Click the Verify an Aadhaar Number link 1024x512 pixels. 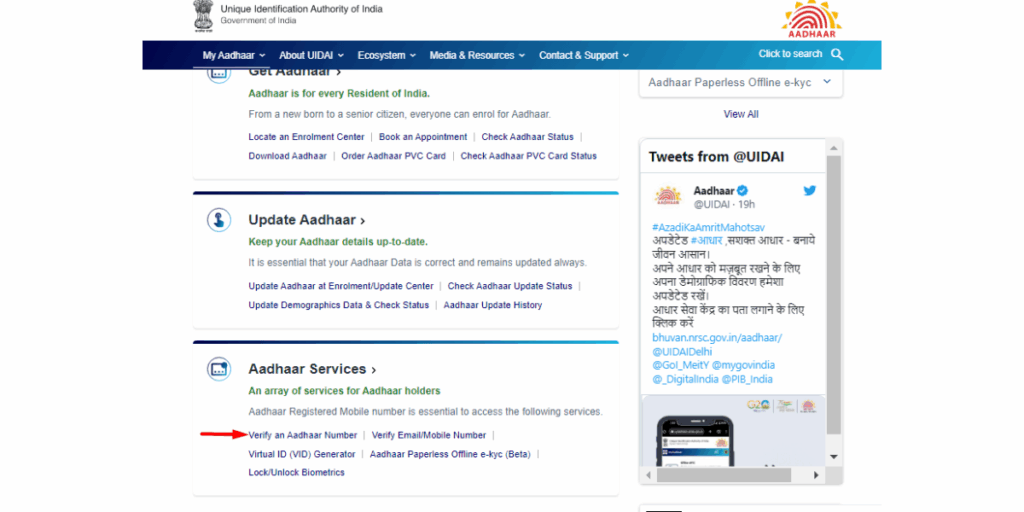(302, 435)
